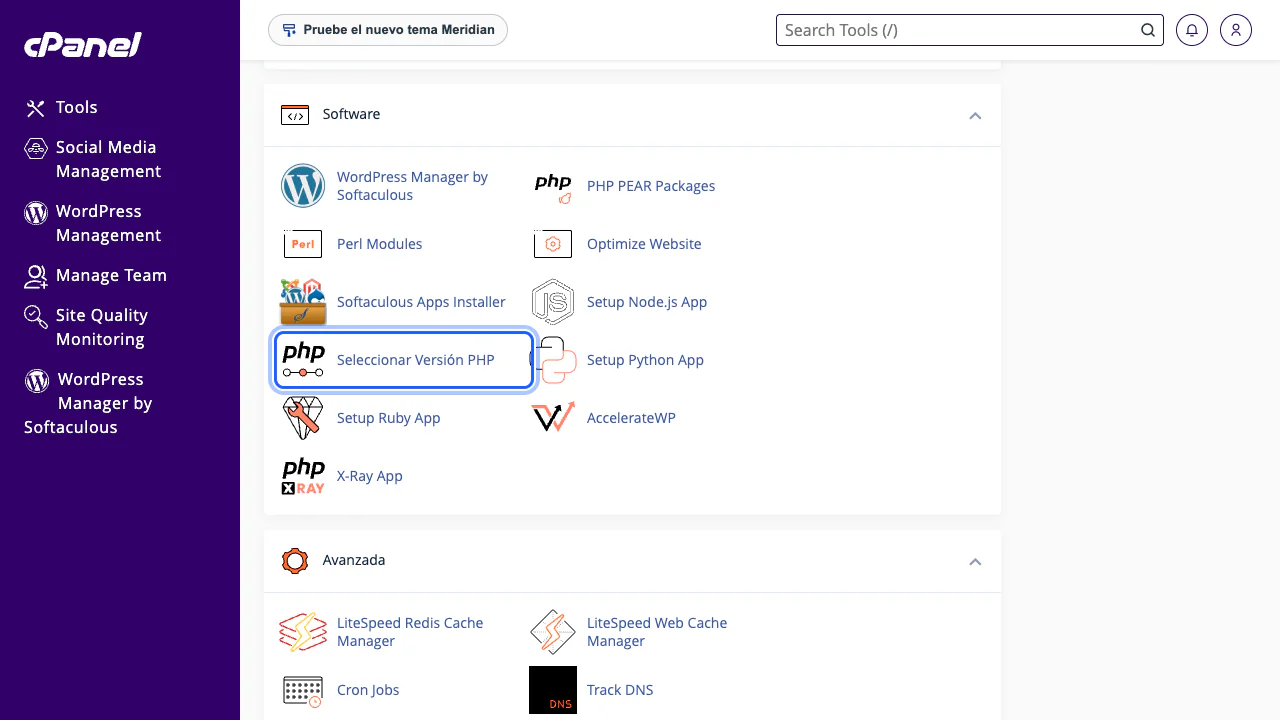Click the Perl Modules icon
This screenshot has width=1280, height=720.
pos(303,244)
